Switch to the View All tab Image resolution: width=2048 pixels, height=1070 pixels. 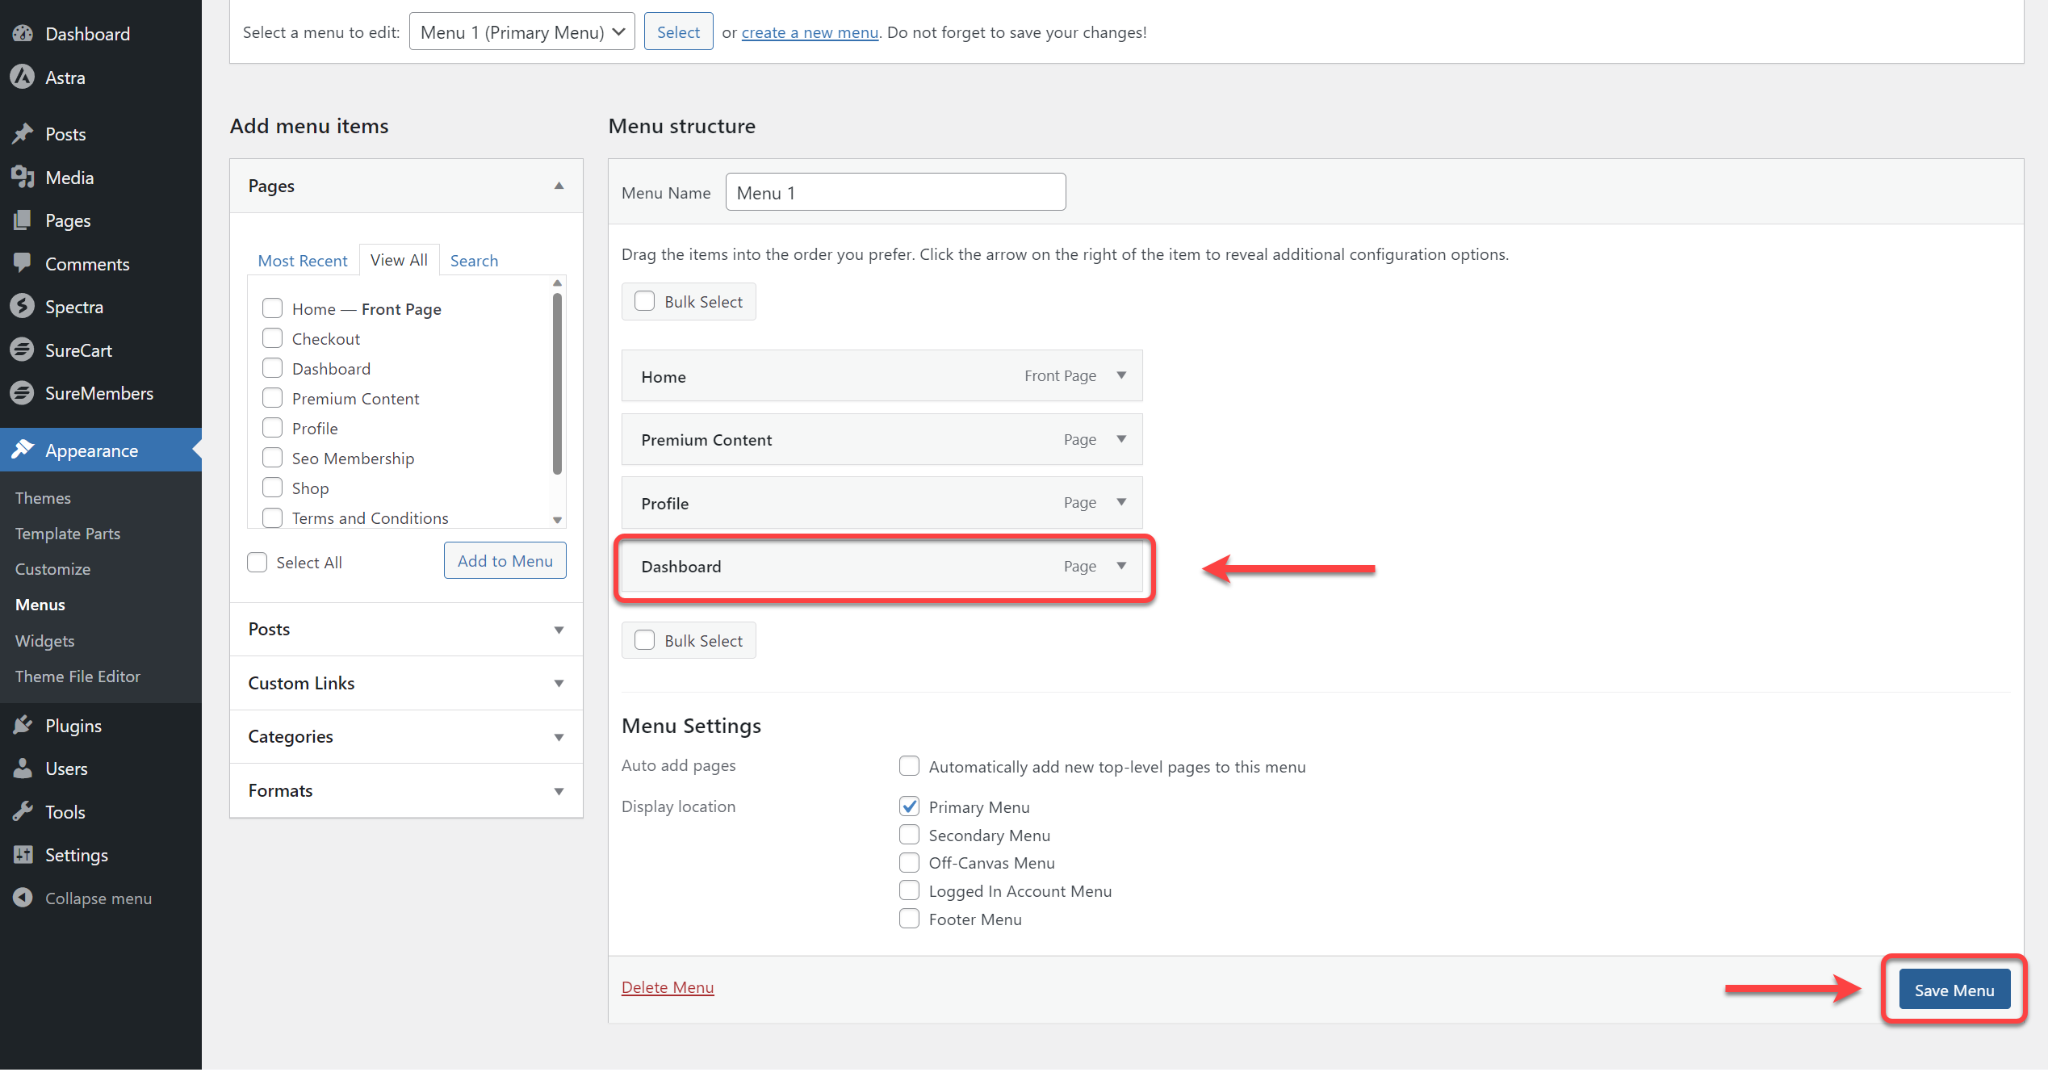[x=399, y=260]
